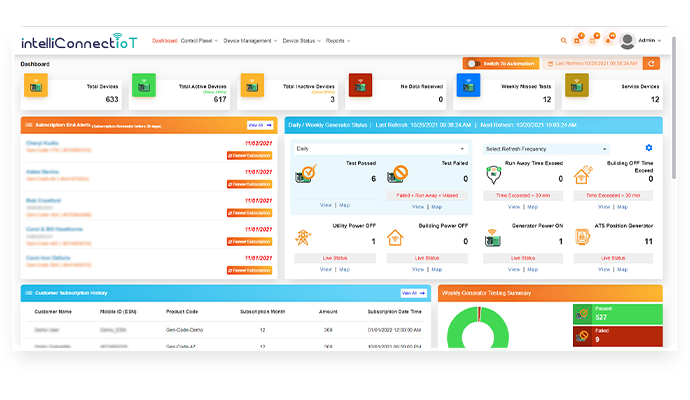The image size is (690, 400).
Task: Click View link under Run Away Time Exceed
Action: click(x=514, y=207)
